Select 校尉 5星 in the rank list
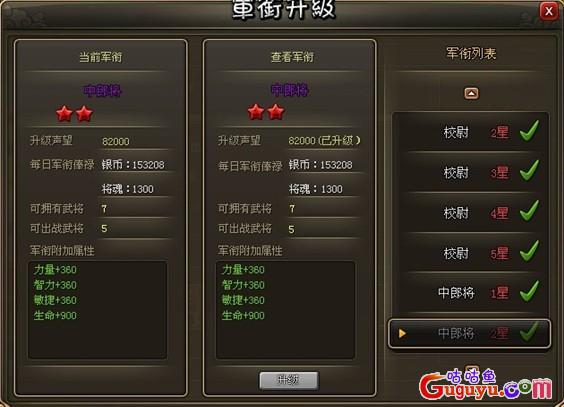The width and height of the screenshot is (564, 407). tap(471, 253)
